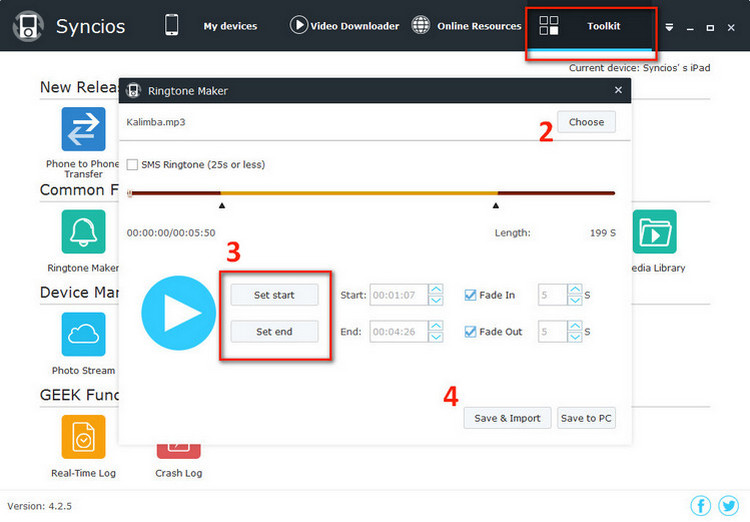Open the Crash Log icon

click(x=178, y=452)
